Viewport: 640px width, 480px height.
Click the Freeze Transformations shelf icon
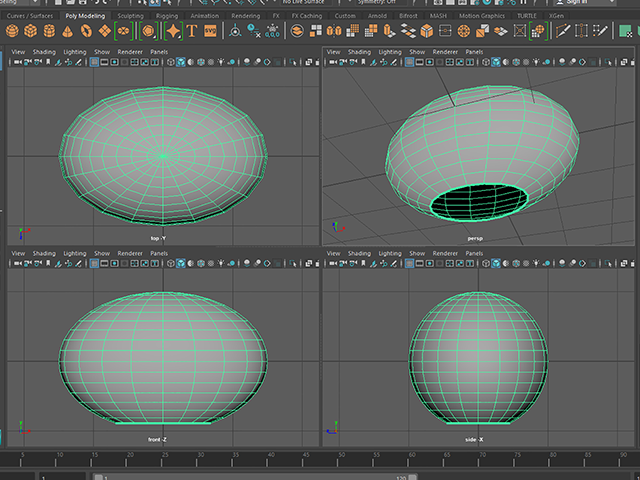(272, 31)
